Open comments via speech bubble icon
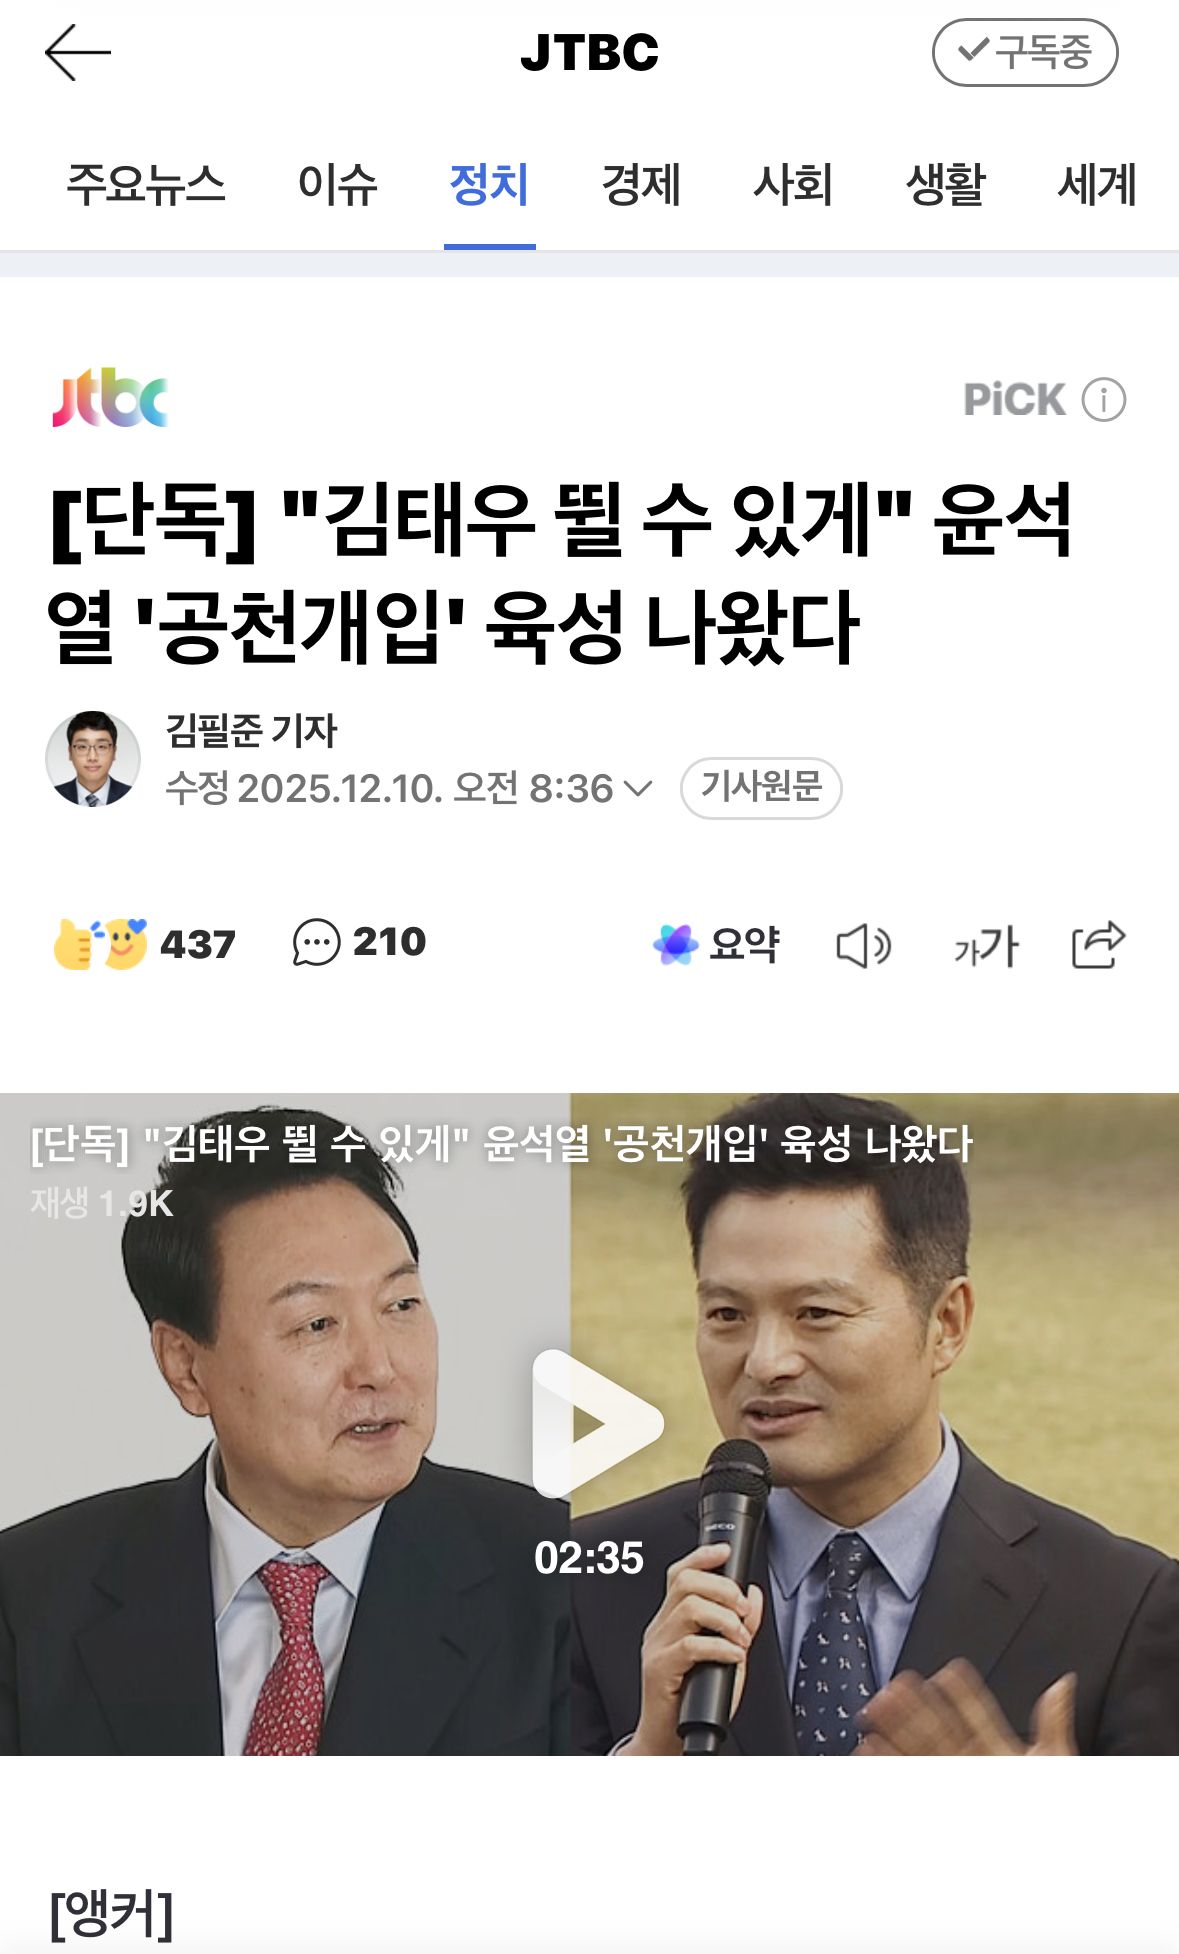Image resolution: width=1179 pixels, height=1954 pixels. click(316, 943)
